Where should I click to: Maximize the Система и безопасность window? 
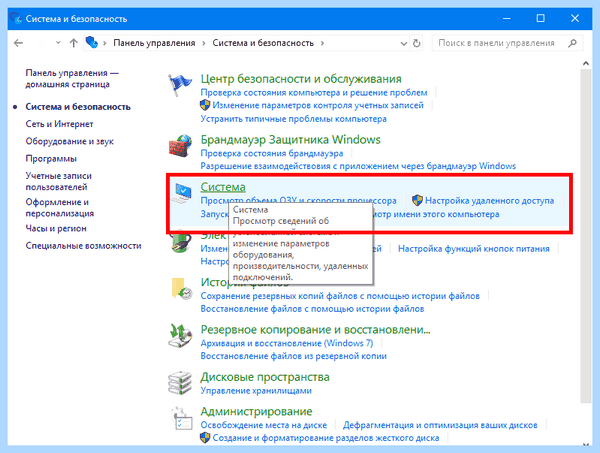point(540,18)
